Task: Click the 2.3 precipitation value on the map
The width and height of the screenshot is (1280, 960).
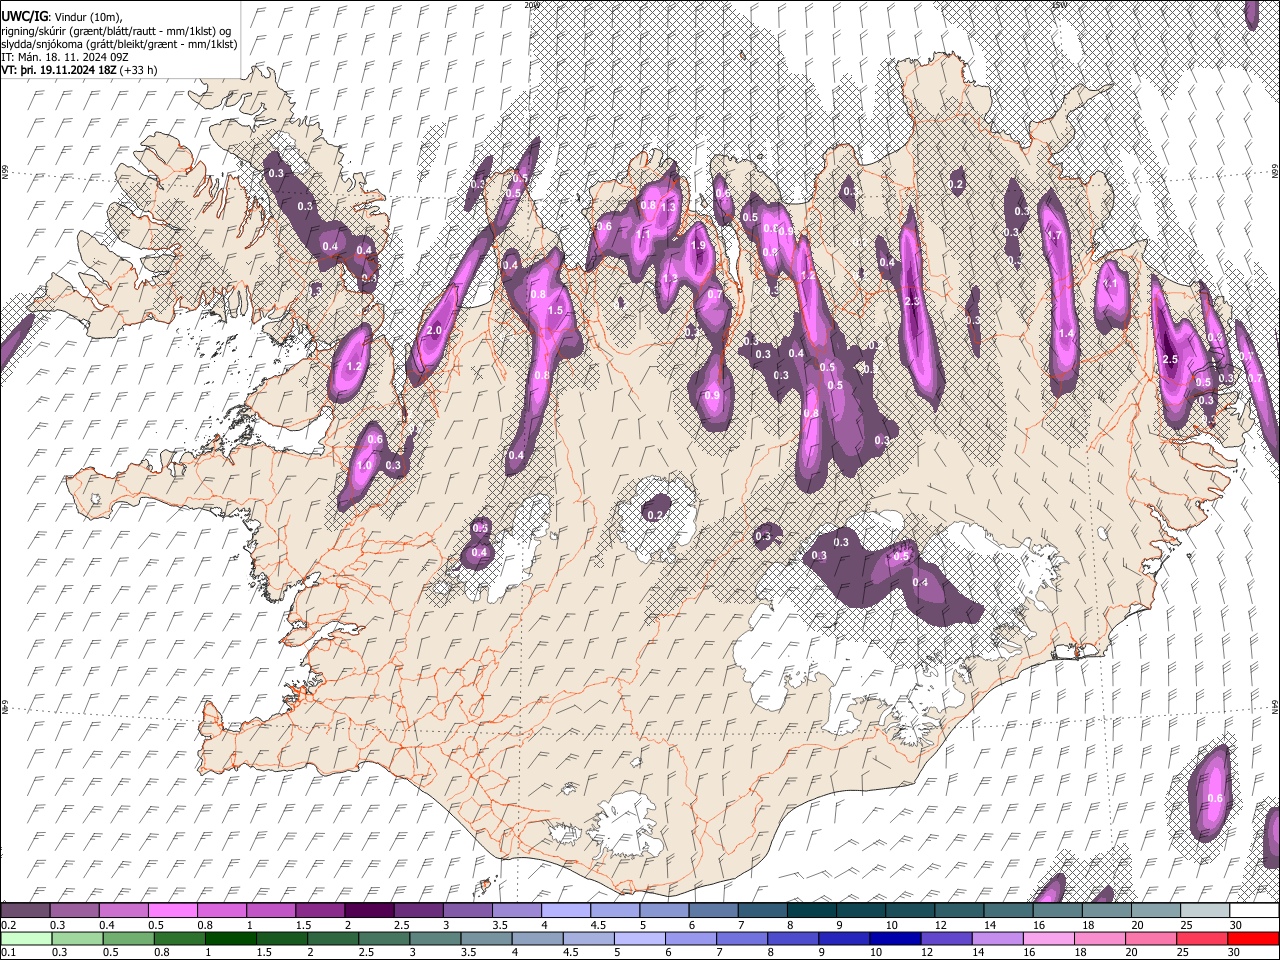Action: point(911,301)
